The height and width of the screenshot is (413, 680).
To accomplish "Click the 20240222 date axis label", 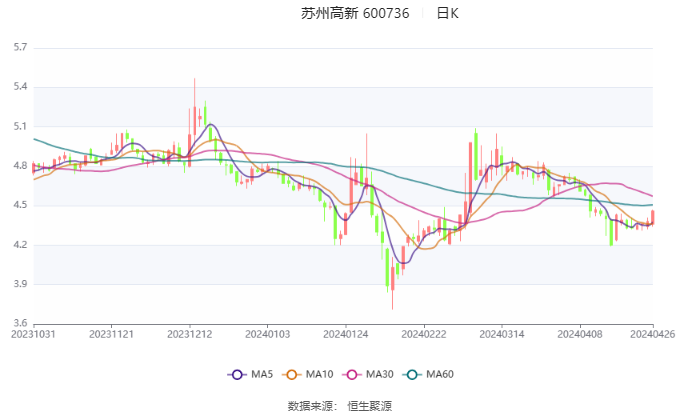I will click(424, 334).
